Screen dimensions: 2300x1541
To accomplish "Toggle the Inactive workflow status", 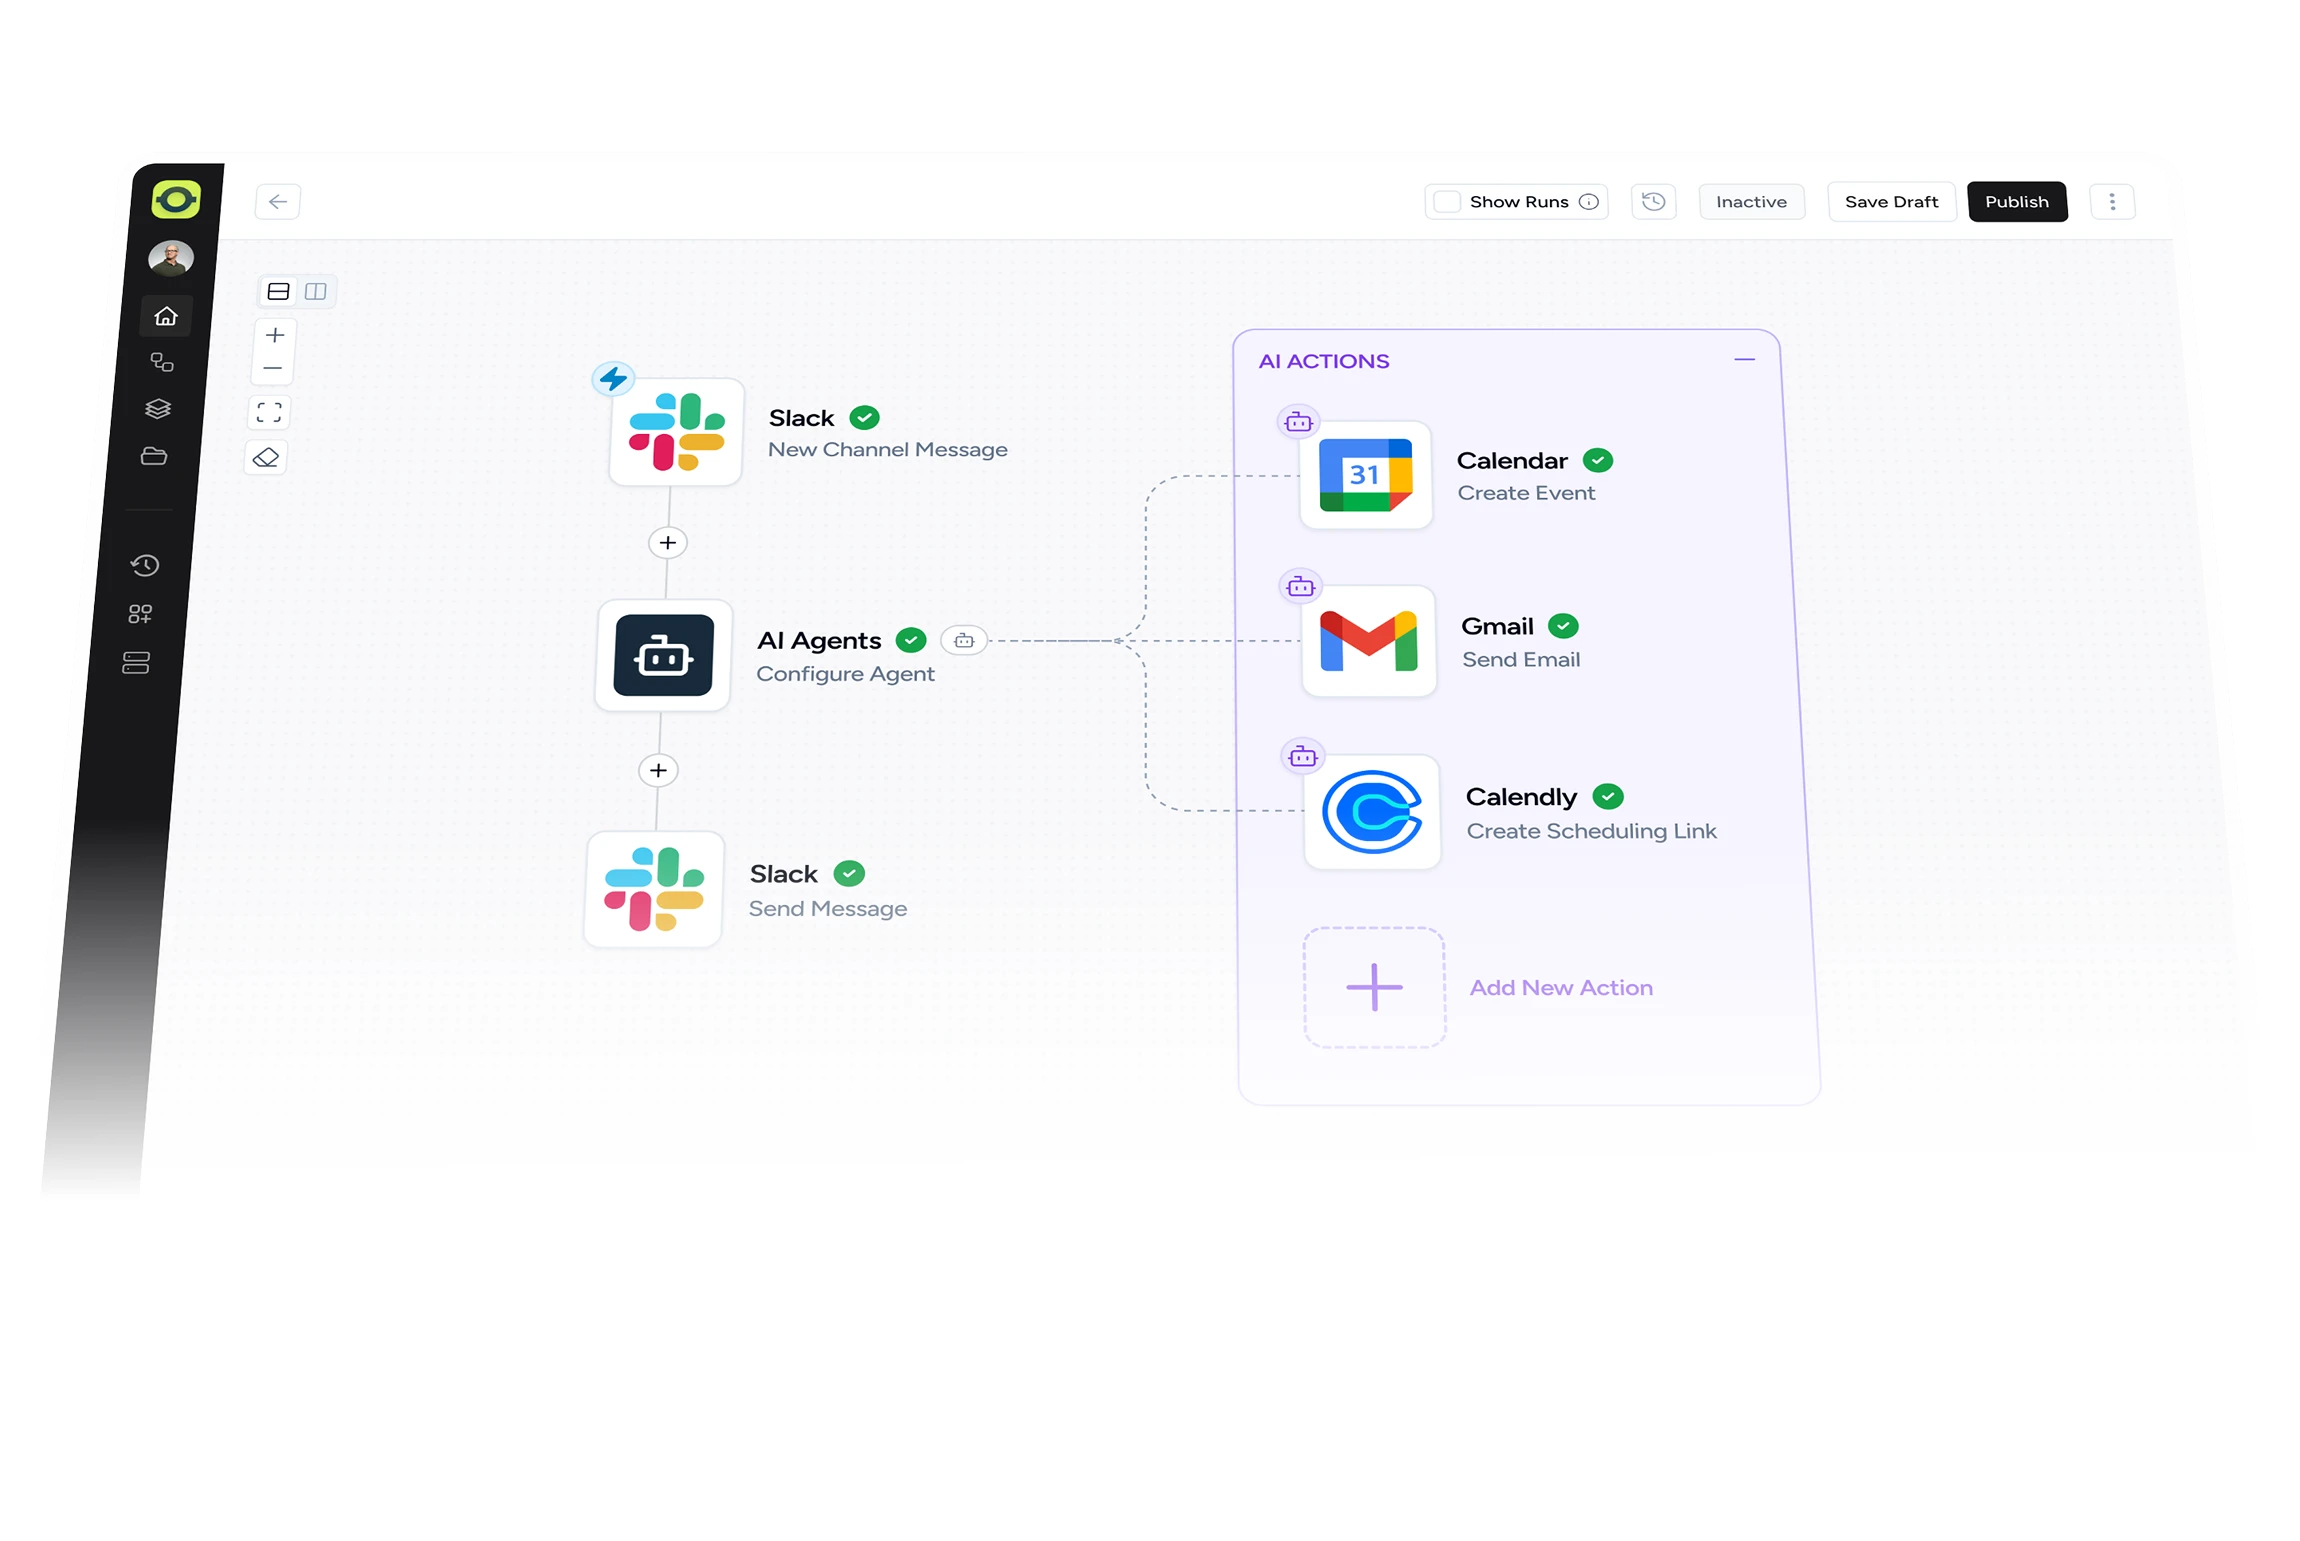I will (x=1751, y=201).
